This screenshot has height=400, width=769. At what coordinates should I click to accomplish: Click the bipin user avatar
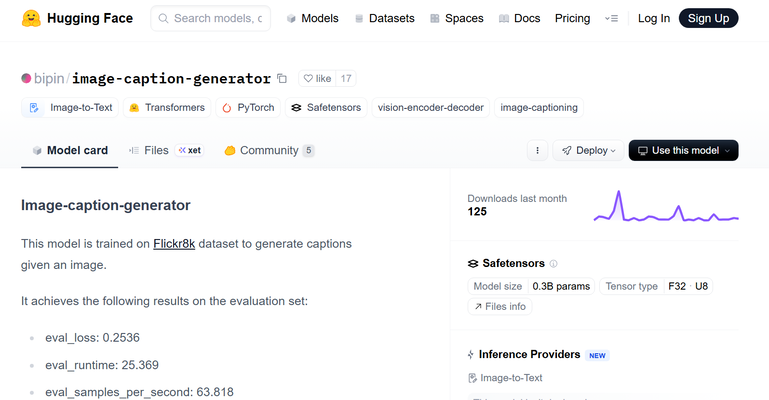point(26,78)
